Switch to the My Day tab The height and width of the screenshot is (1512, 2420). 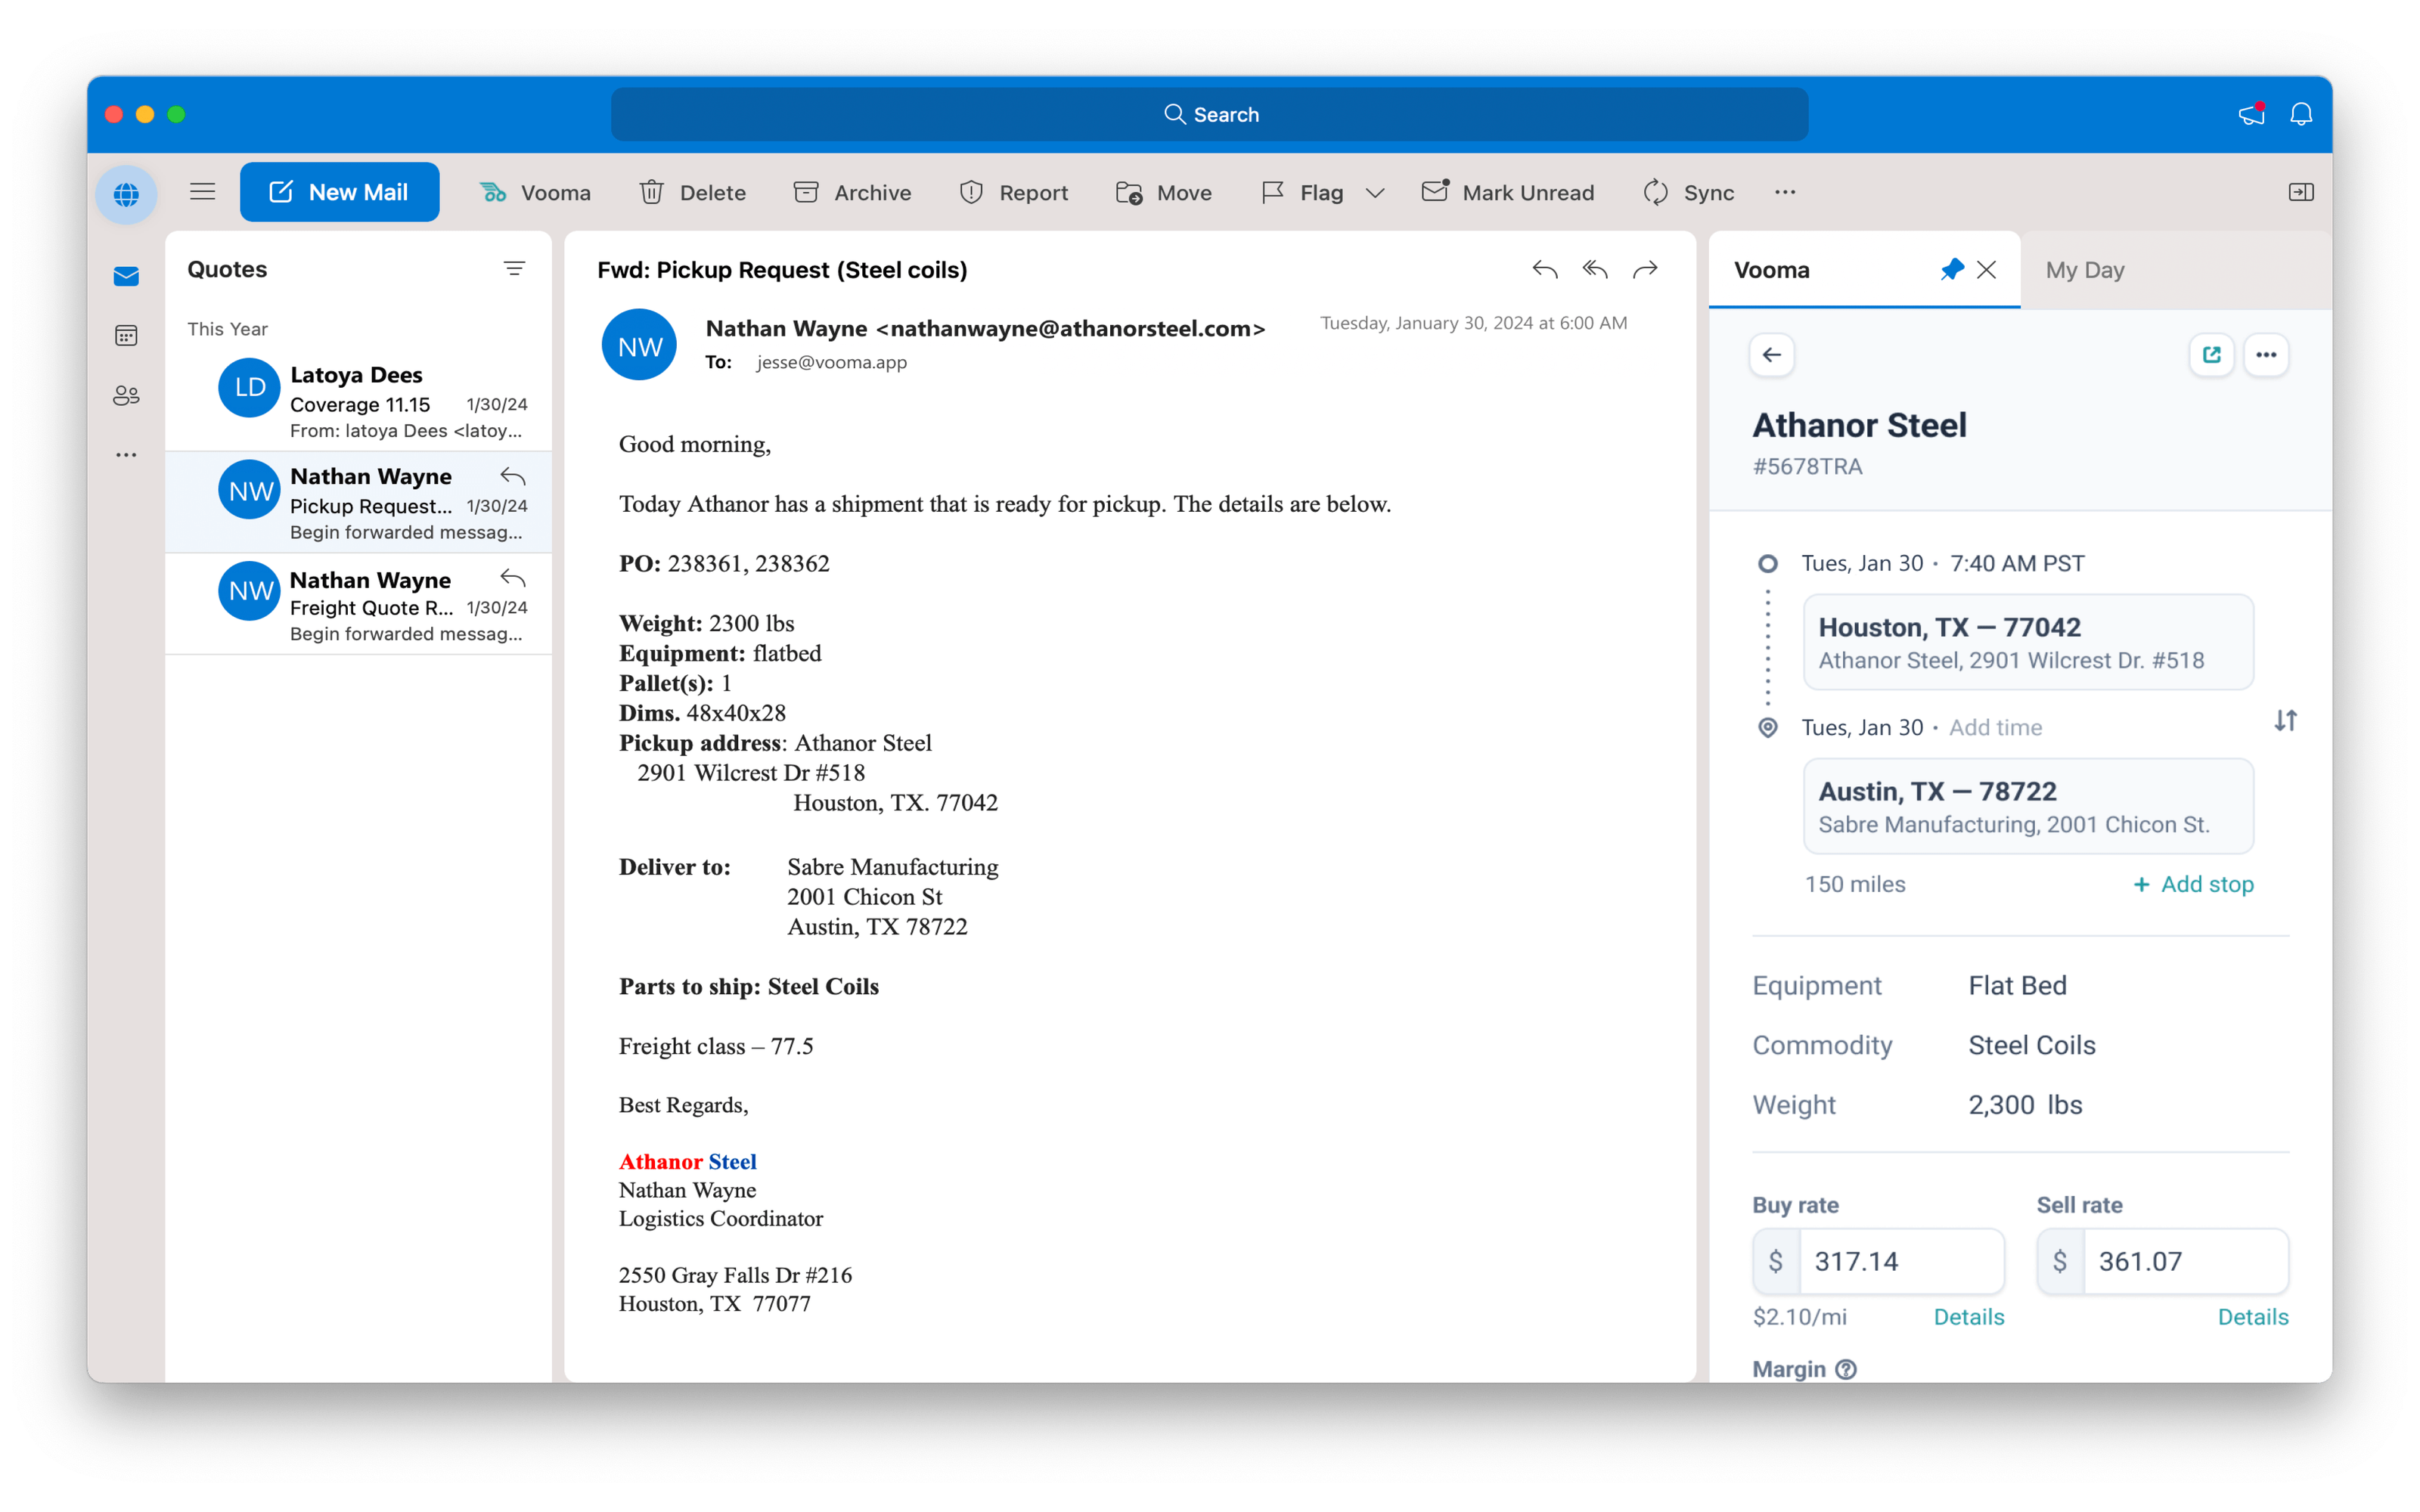click(x=2084, y=270)
